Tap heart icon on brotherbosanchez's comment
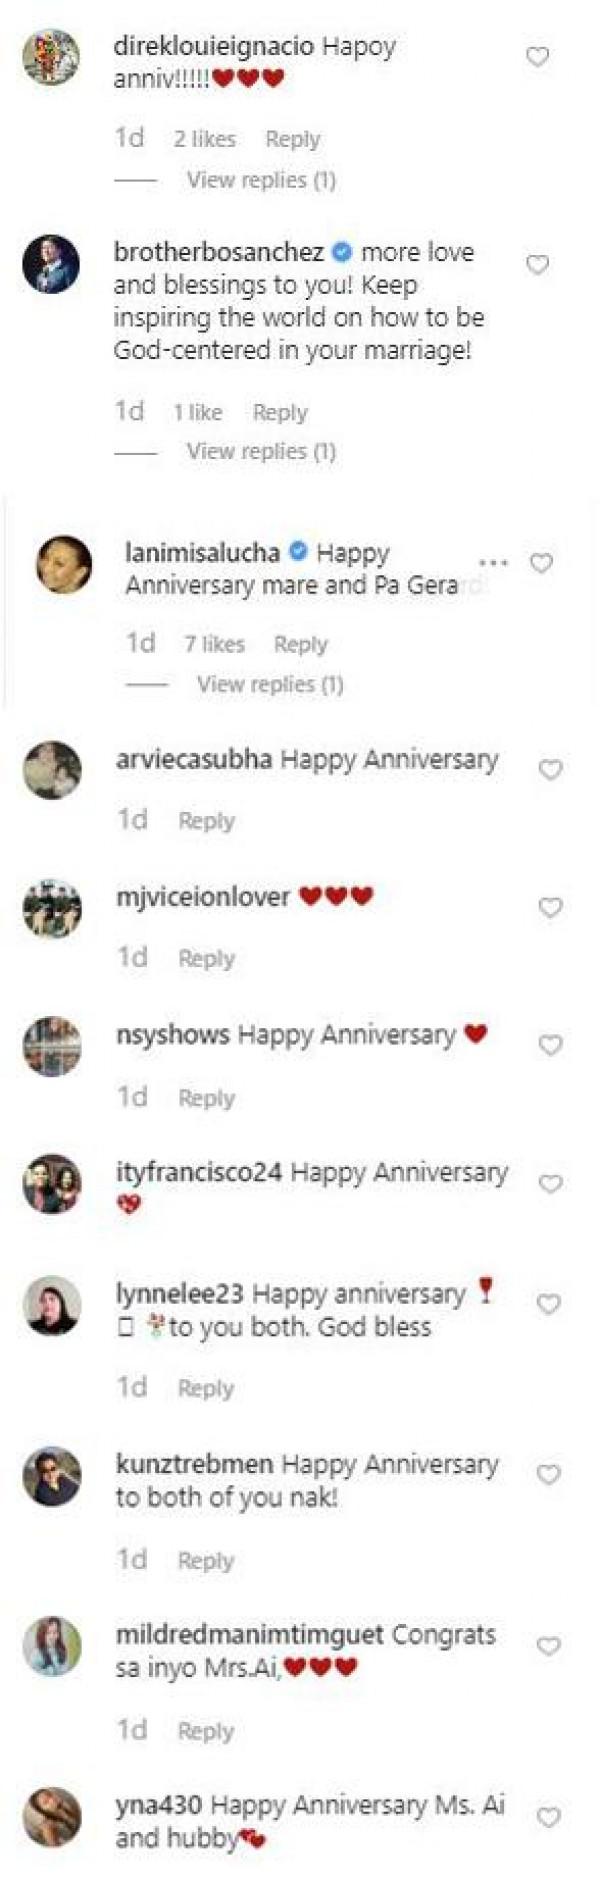 538,265
